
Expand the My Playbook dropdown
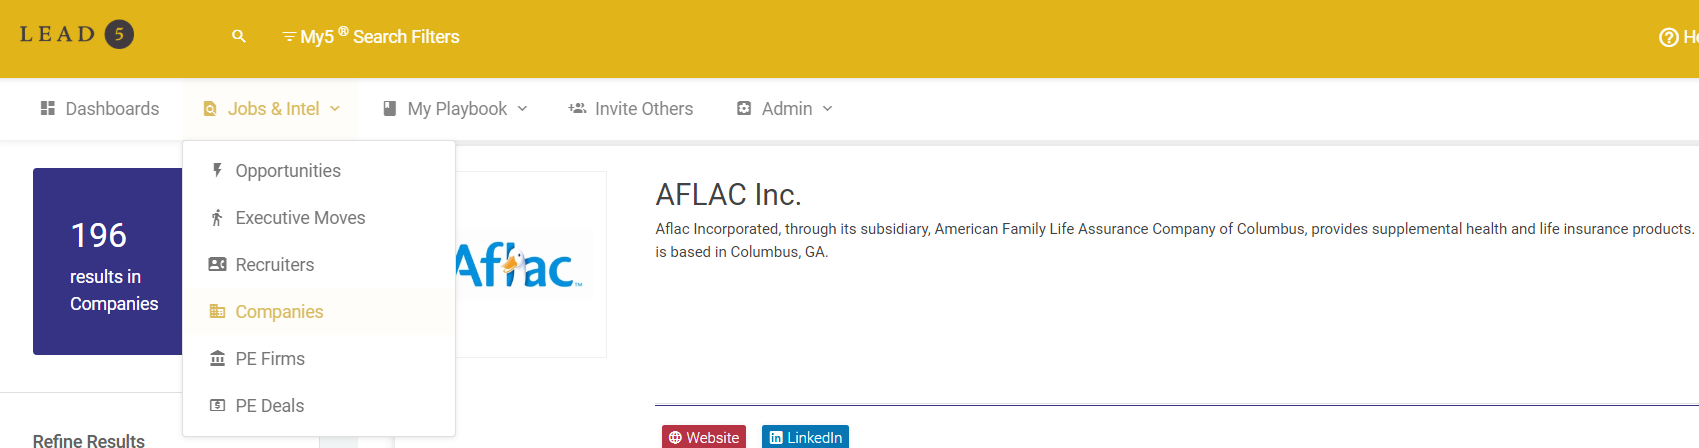(x=456, y=109)
